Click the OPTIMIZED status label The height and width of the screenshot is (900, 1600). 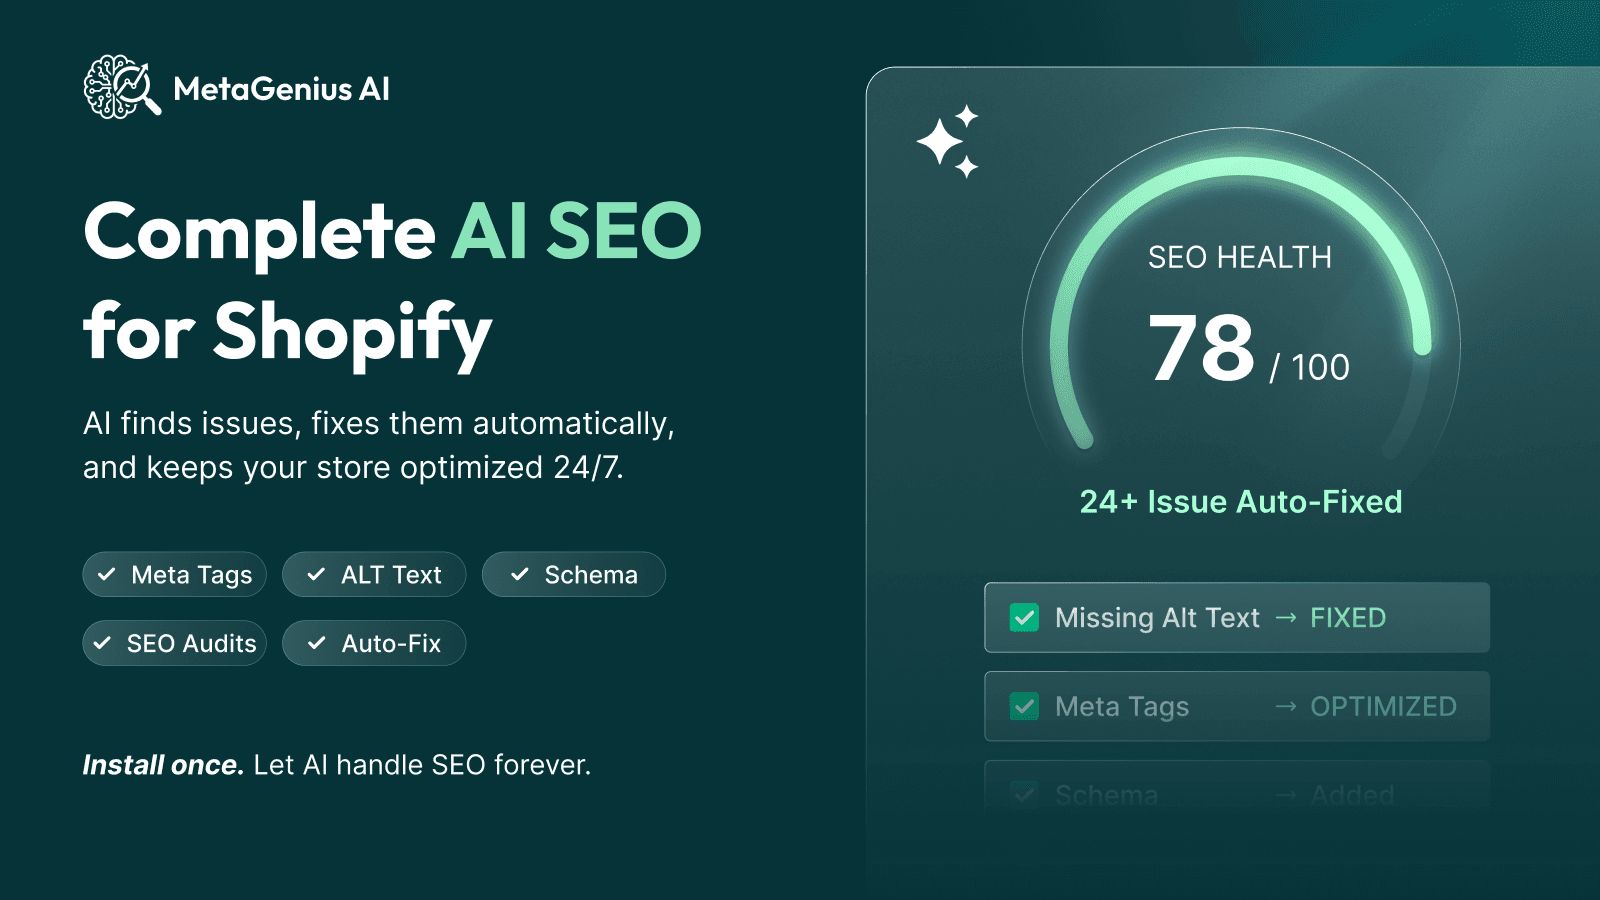click(1383, 707)
